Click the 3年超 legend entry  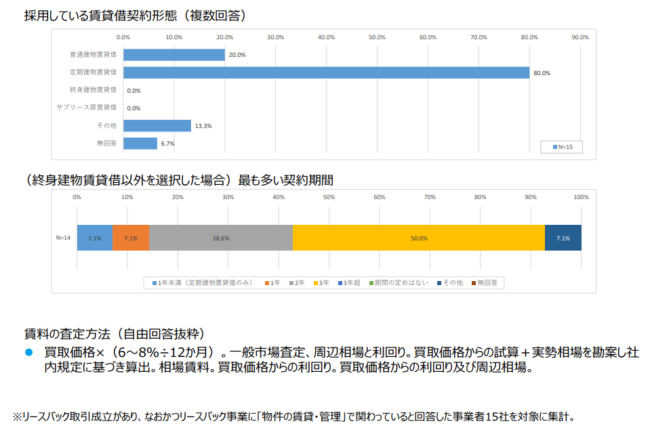(349, 283)
